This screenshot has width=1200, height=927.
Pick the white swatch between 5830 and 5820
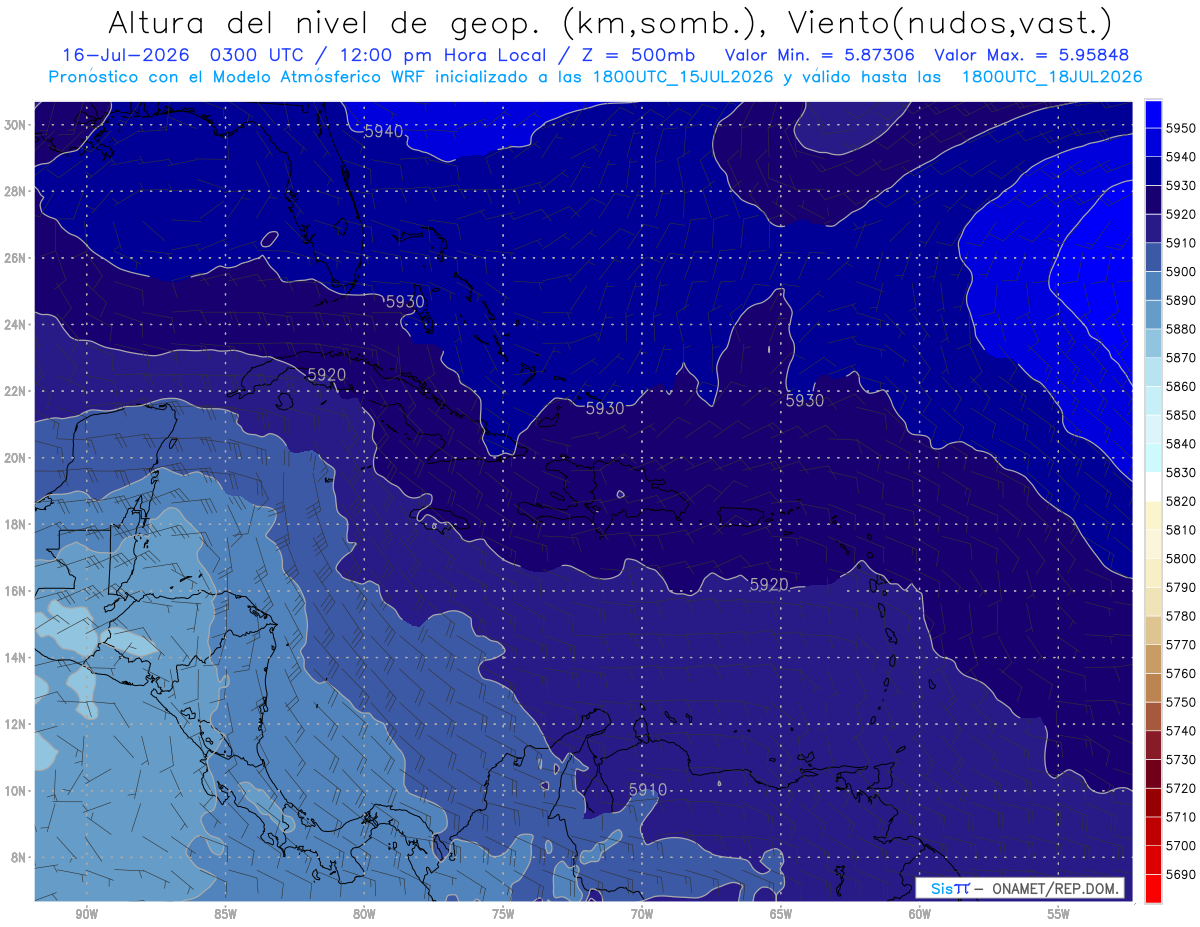coord(1153,487)
